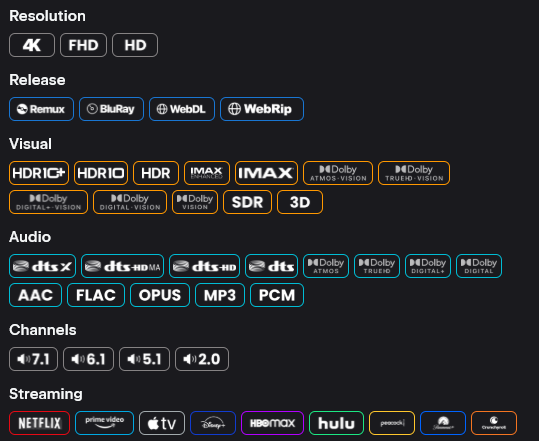539x441 pixels.
Task: Select the HDR10 visual badge
Action: point(101,173)
